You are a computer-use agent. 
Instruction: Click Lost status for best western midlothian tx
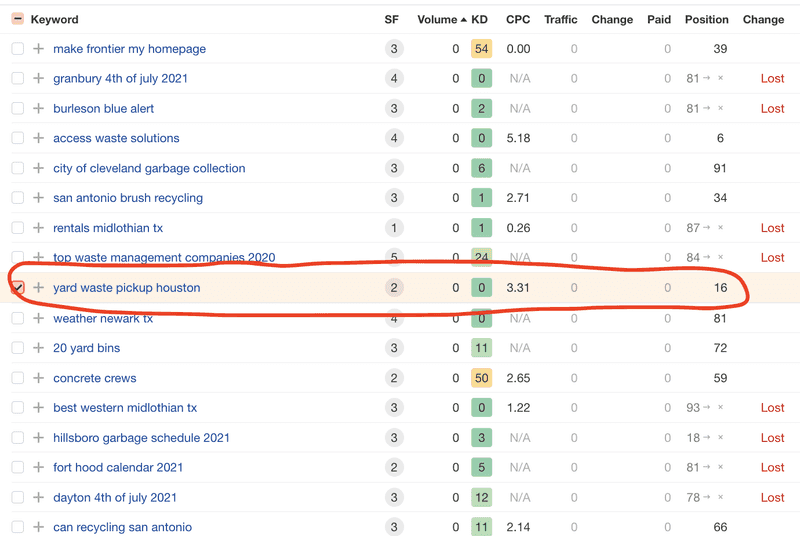772,407
